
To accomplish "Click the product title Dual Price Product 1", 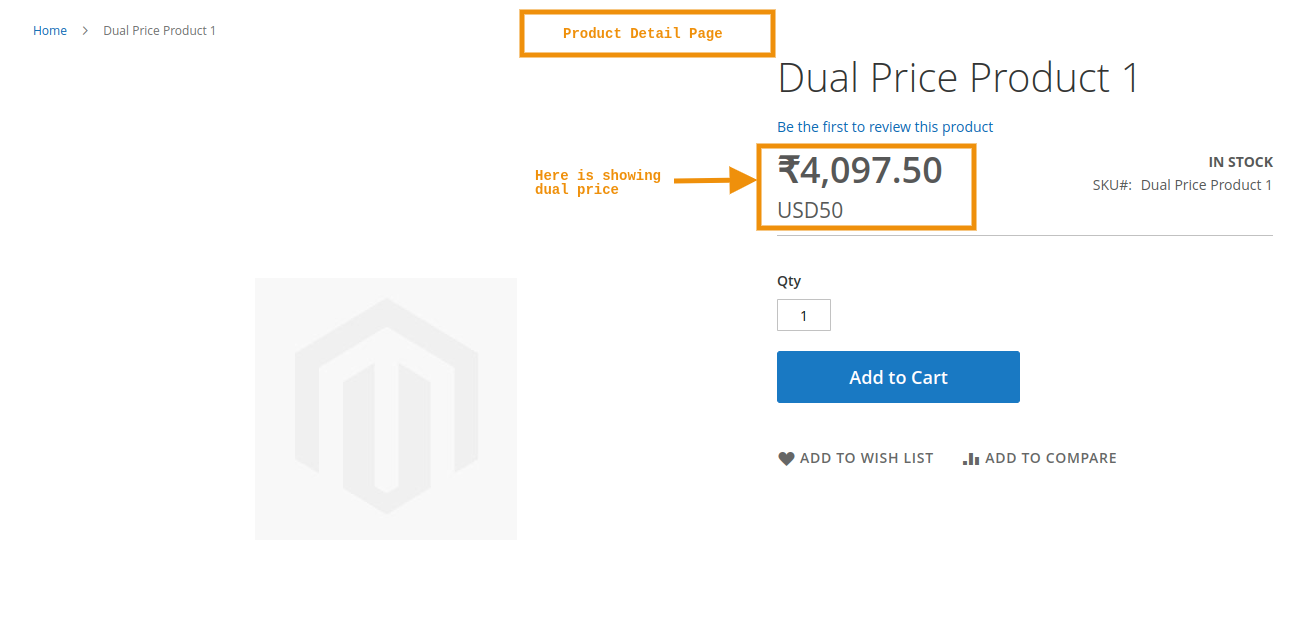I will coord(957,77).
